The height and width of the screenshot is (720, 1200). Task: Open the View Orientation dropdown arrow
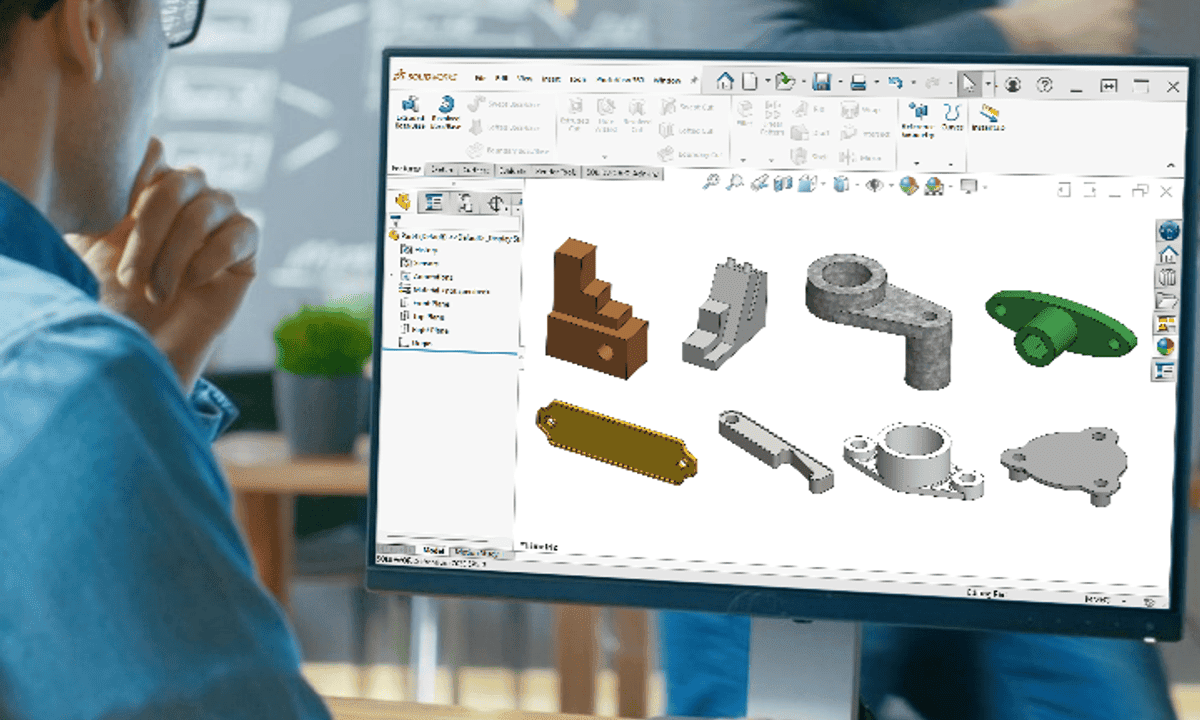[x=821, y=185]
